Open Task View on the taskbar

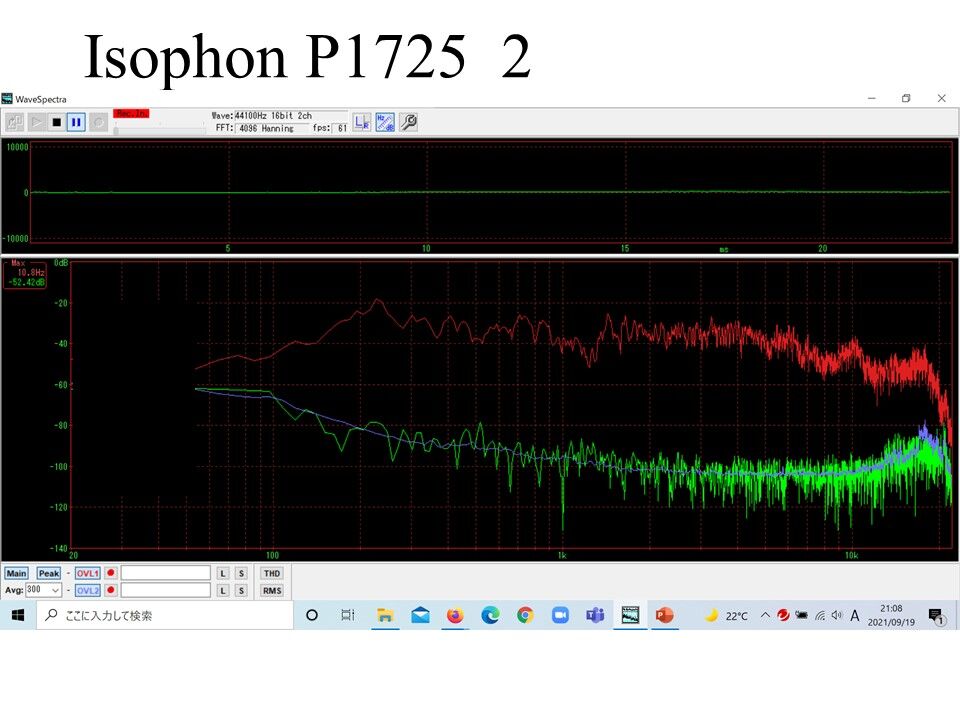pyautogui.click(x=348, y=615)
